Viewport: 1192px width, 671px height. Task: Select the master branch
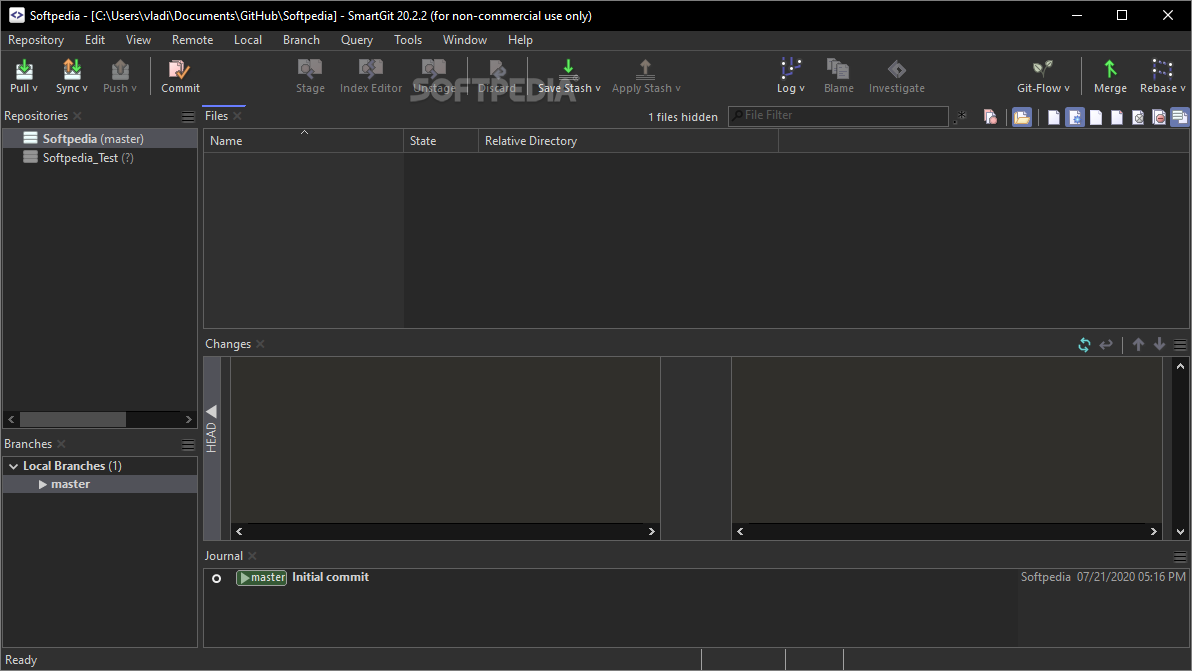(100, 484)
